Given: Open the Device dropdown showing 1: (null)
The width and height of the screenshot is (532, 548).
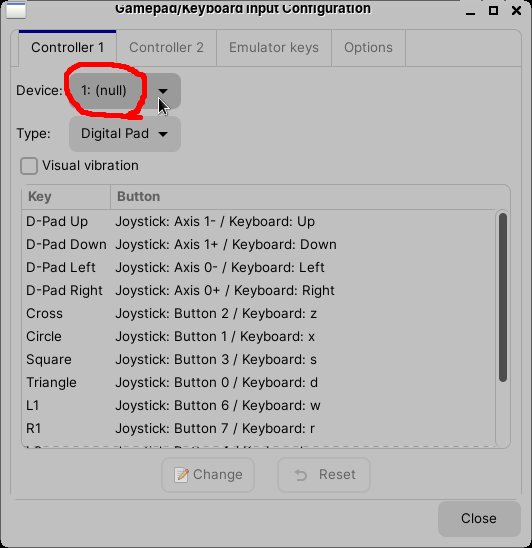Looking at the screenshot, I should [x=125, y=91].
